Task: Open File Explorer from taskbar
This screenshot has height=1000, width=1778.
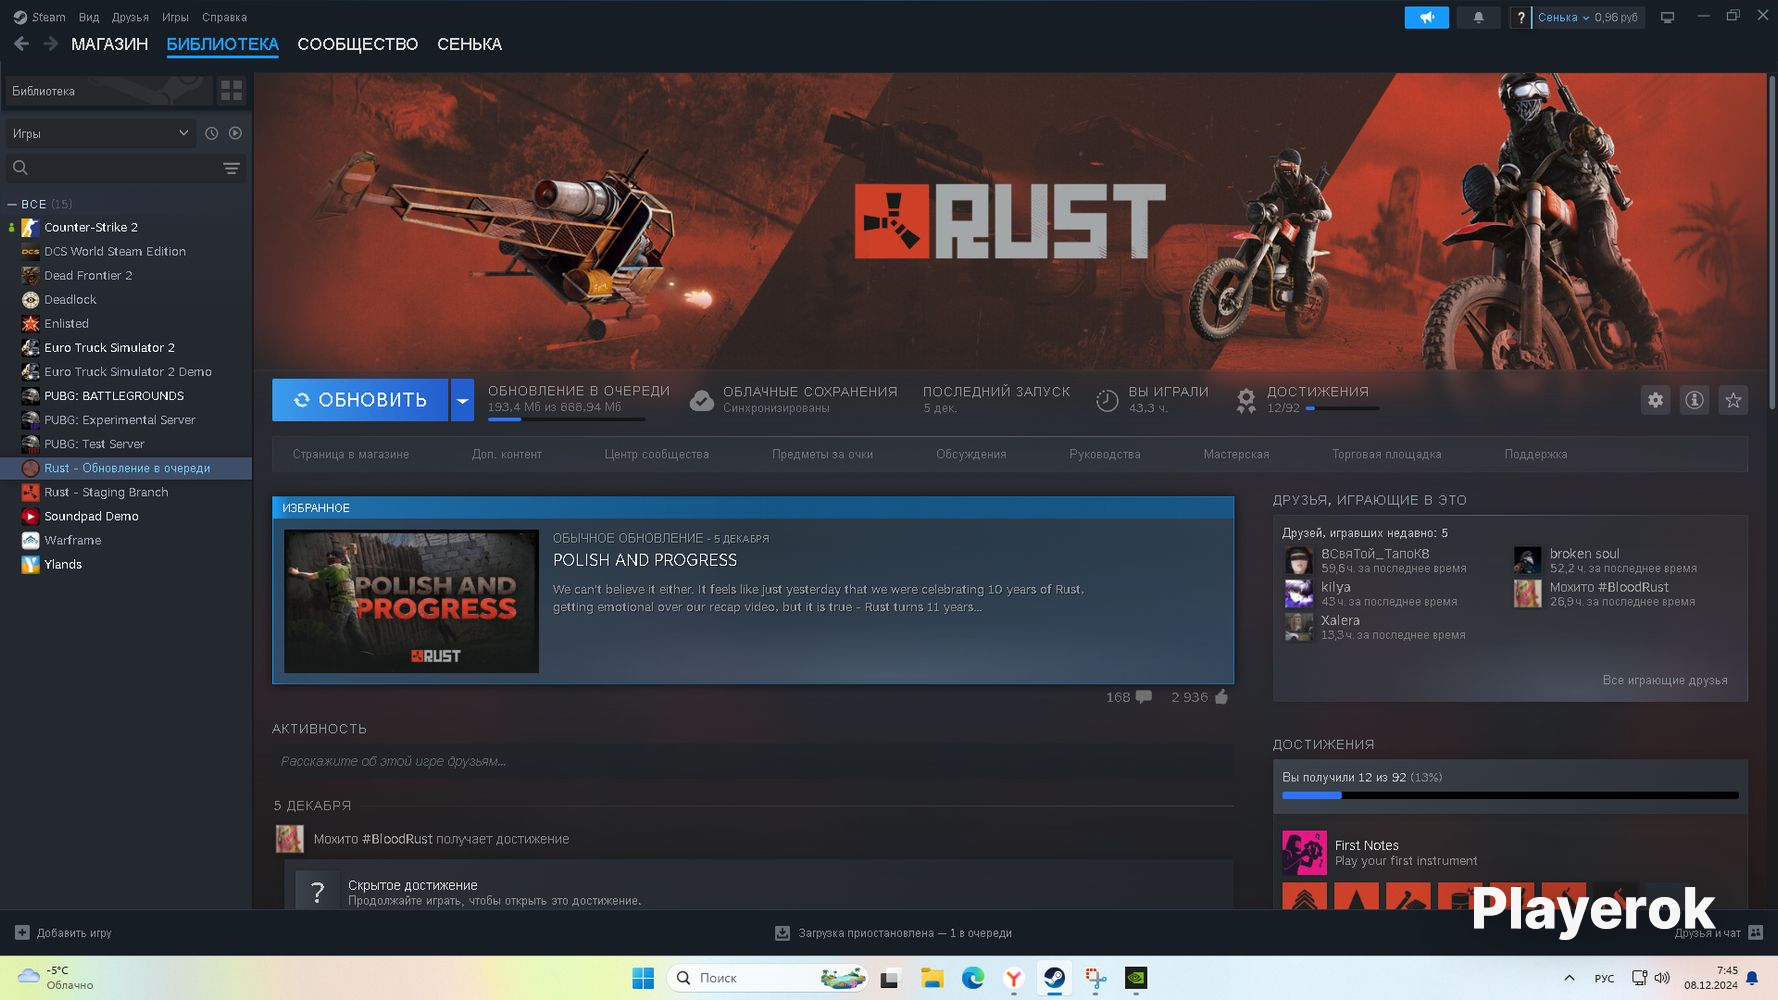Action: [932, 978]
